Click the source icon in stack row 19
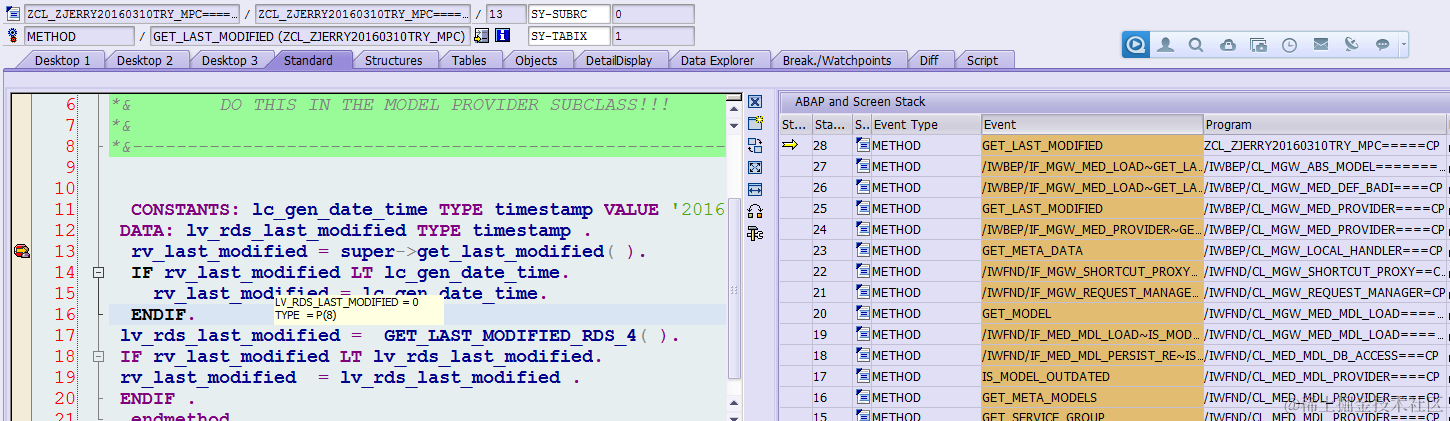Screen dimensions: 1450x421 (862, 334)
